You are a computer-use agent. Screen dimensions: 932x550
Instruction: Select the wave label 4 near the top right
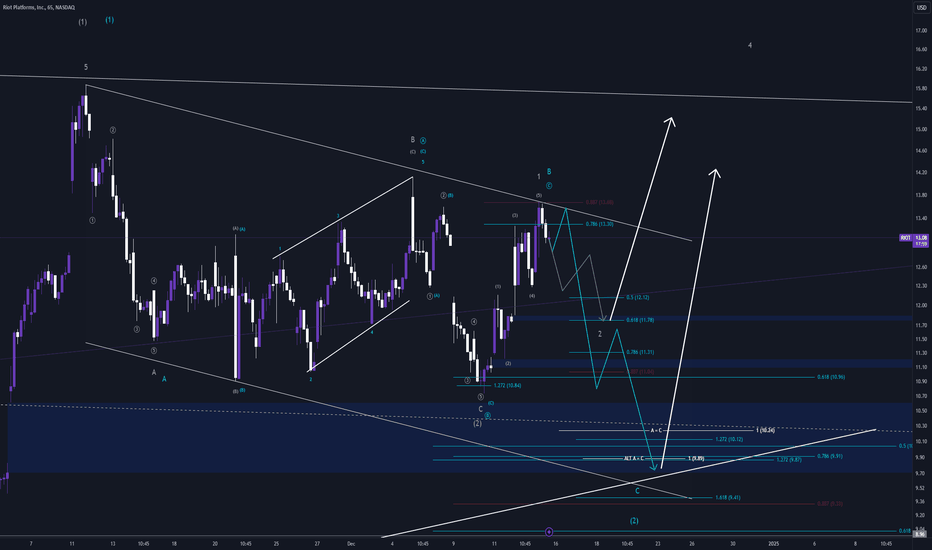point(750,45)
